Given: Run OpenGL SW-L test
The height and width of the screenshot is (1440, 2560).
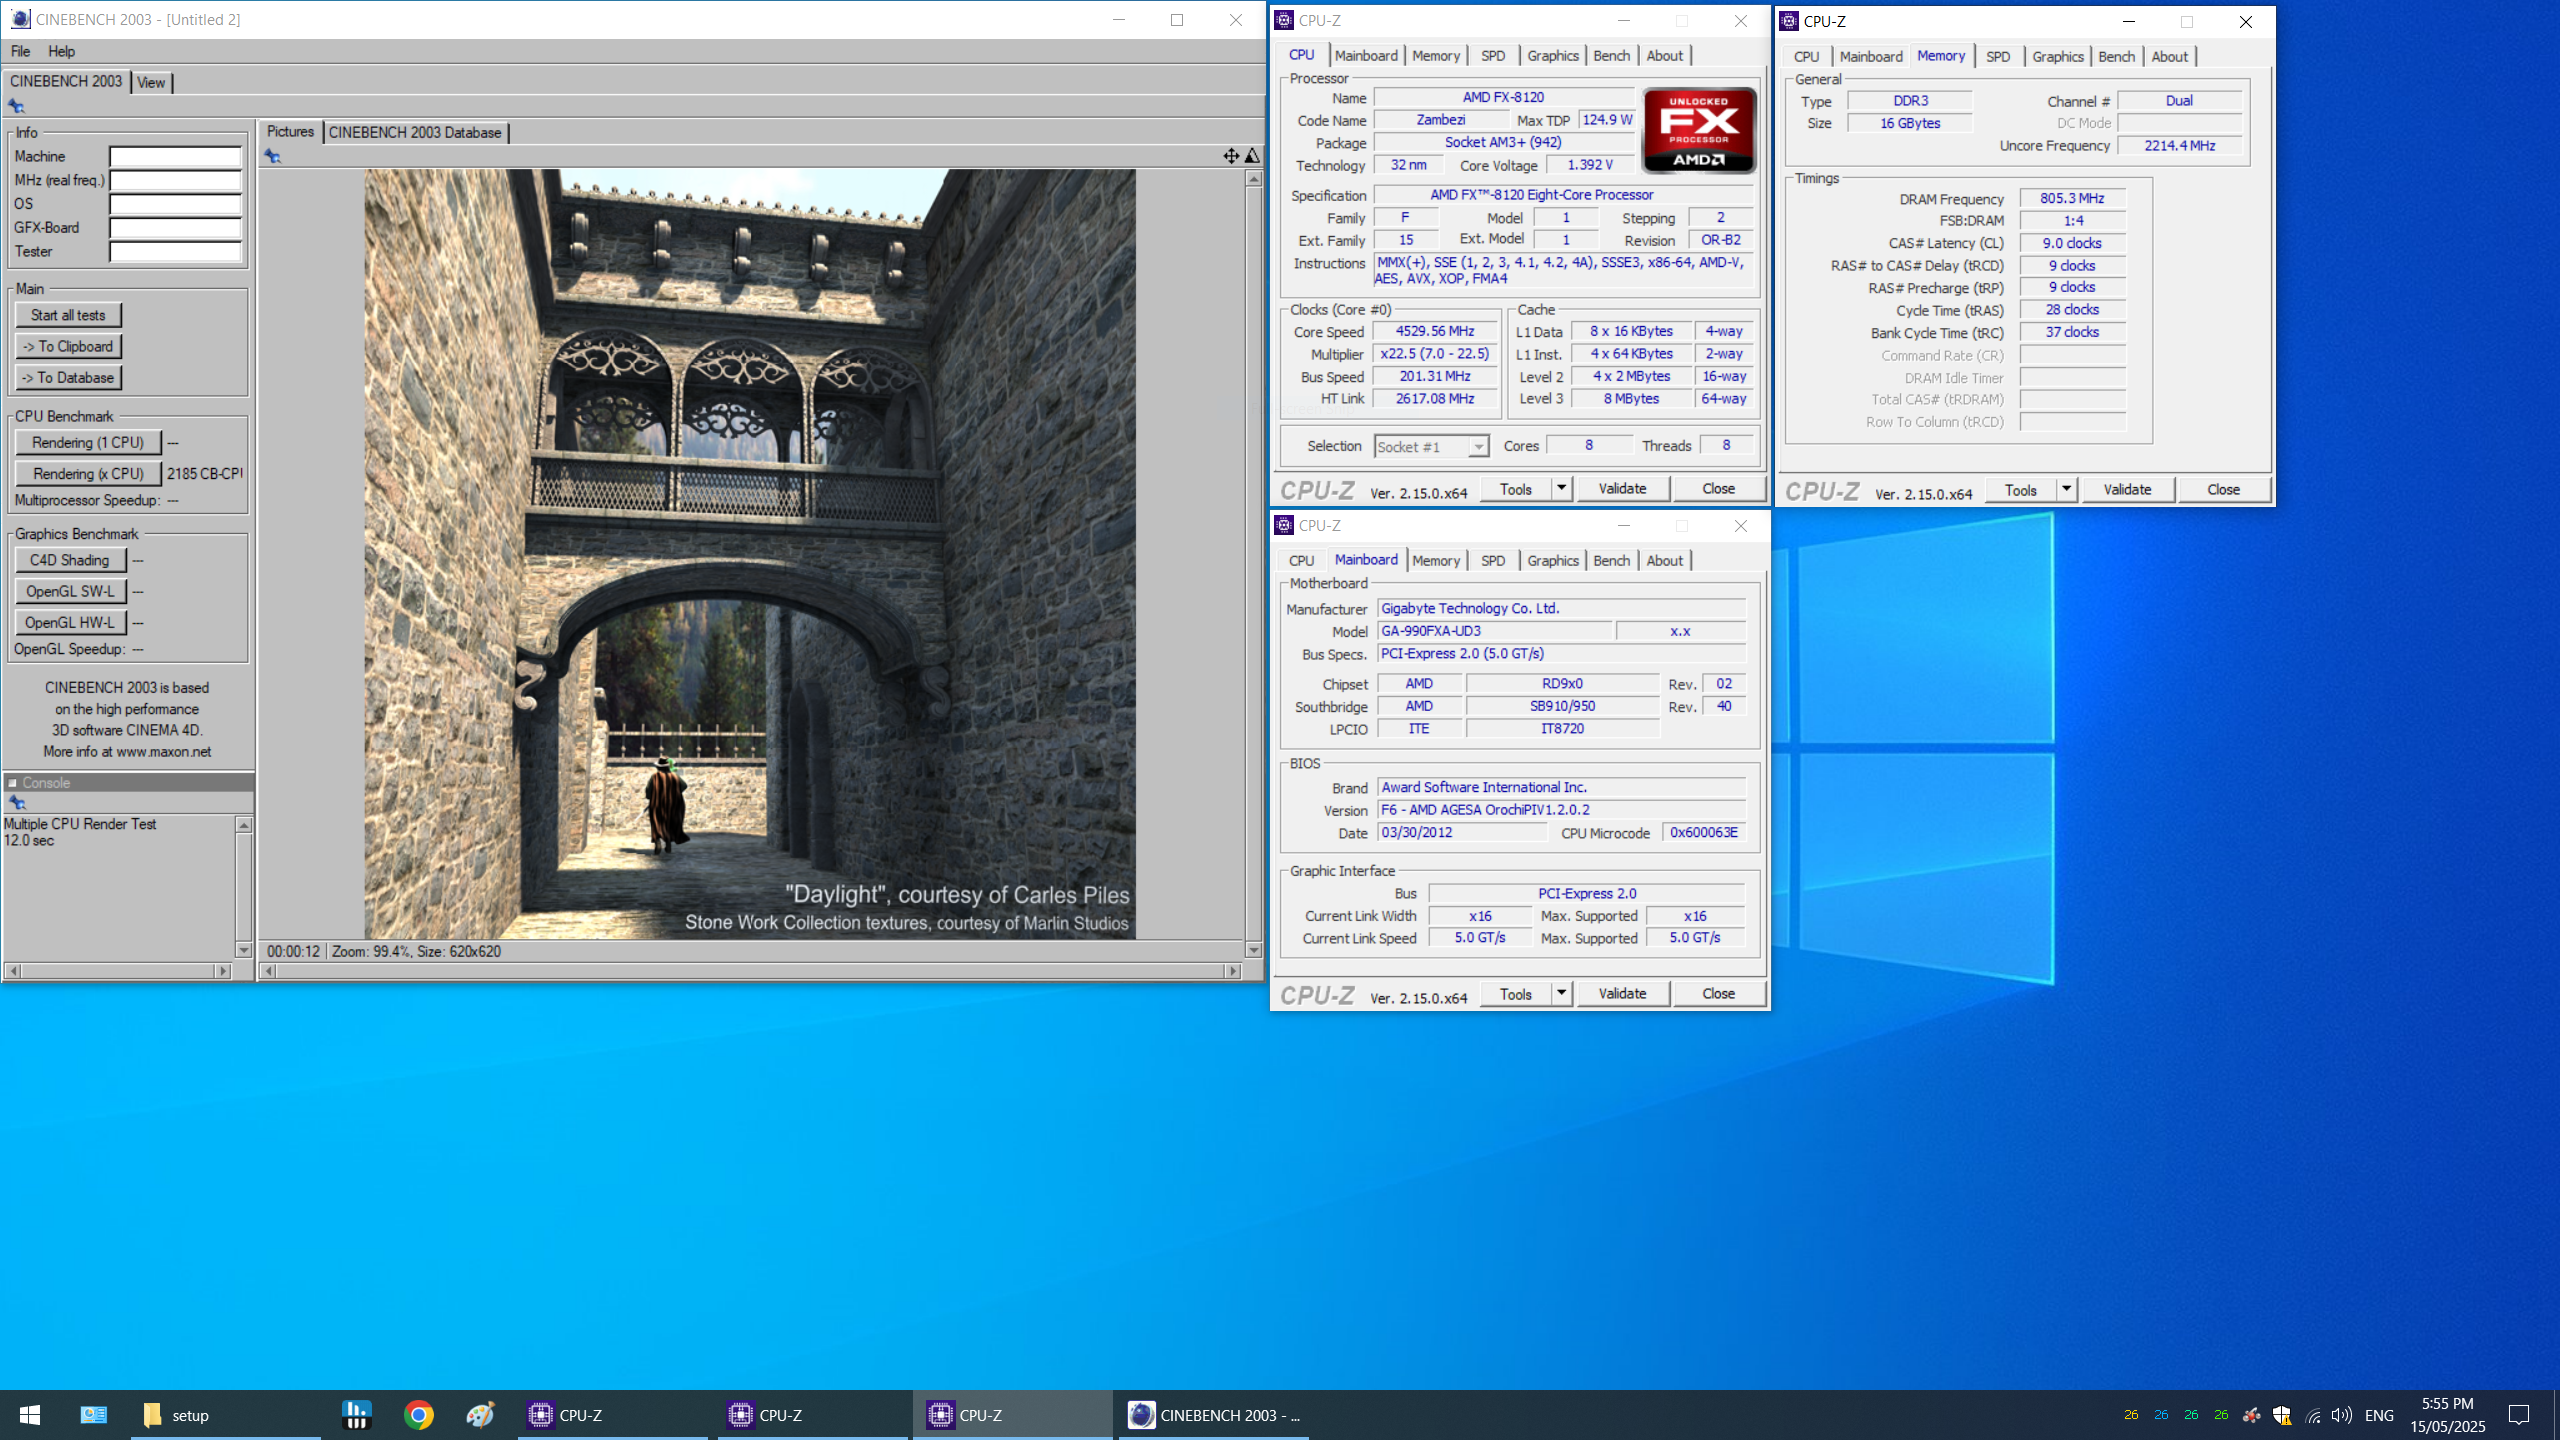Looking at the screenshot, I should [70, 591].
